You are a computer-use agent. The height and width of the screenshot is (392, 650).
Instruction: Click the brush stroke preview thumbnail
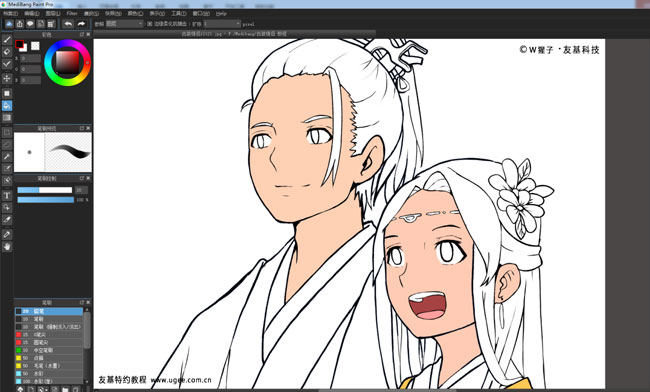[68, 152]
